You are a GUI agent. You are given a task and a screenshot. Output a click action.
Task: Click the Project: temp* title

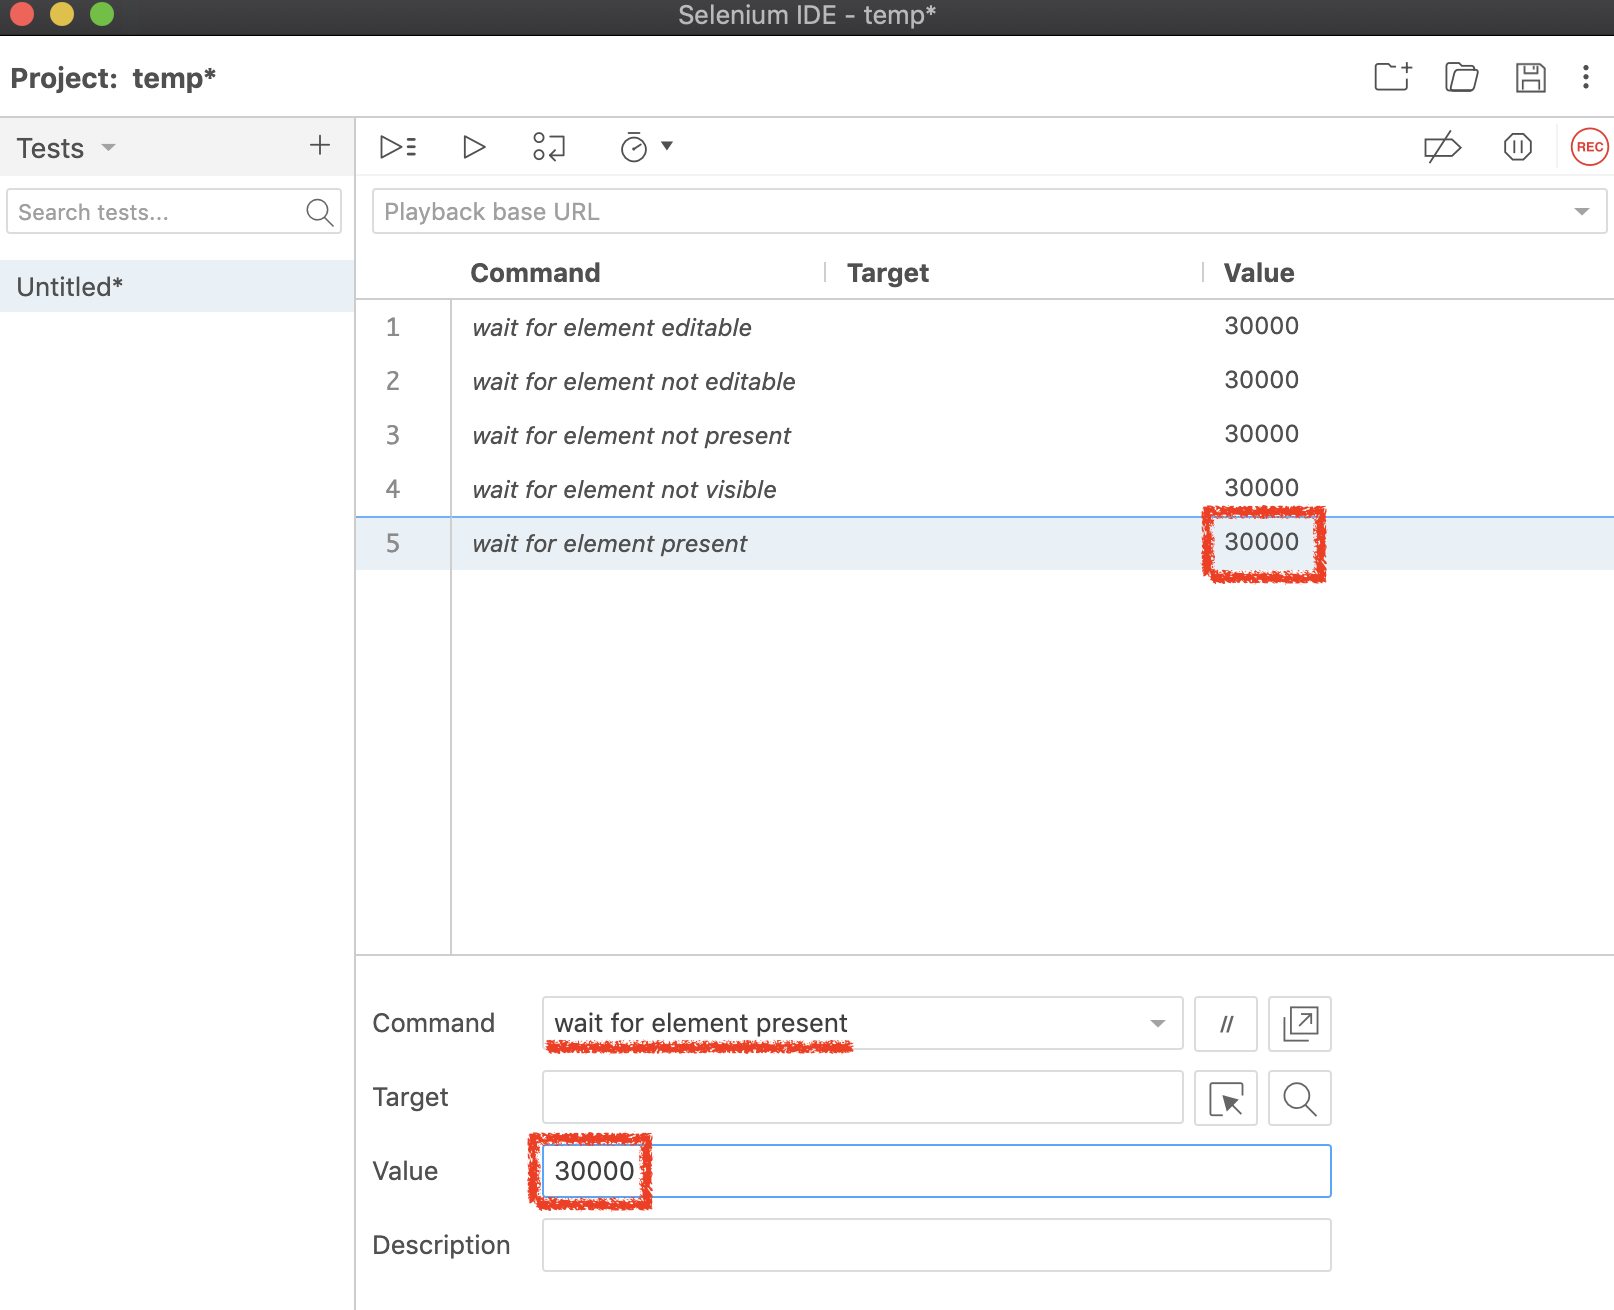point(113,78)
